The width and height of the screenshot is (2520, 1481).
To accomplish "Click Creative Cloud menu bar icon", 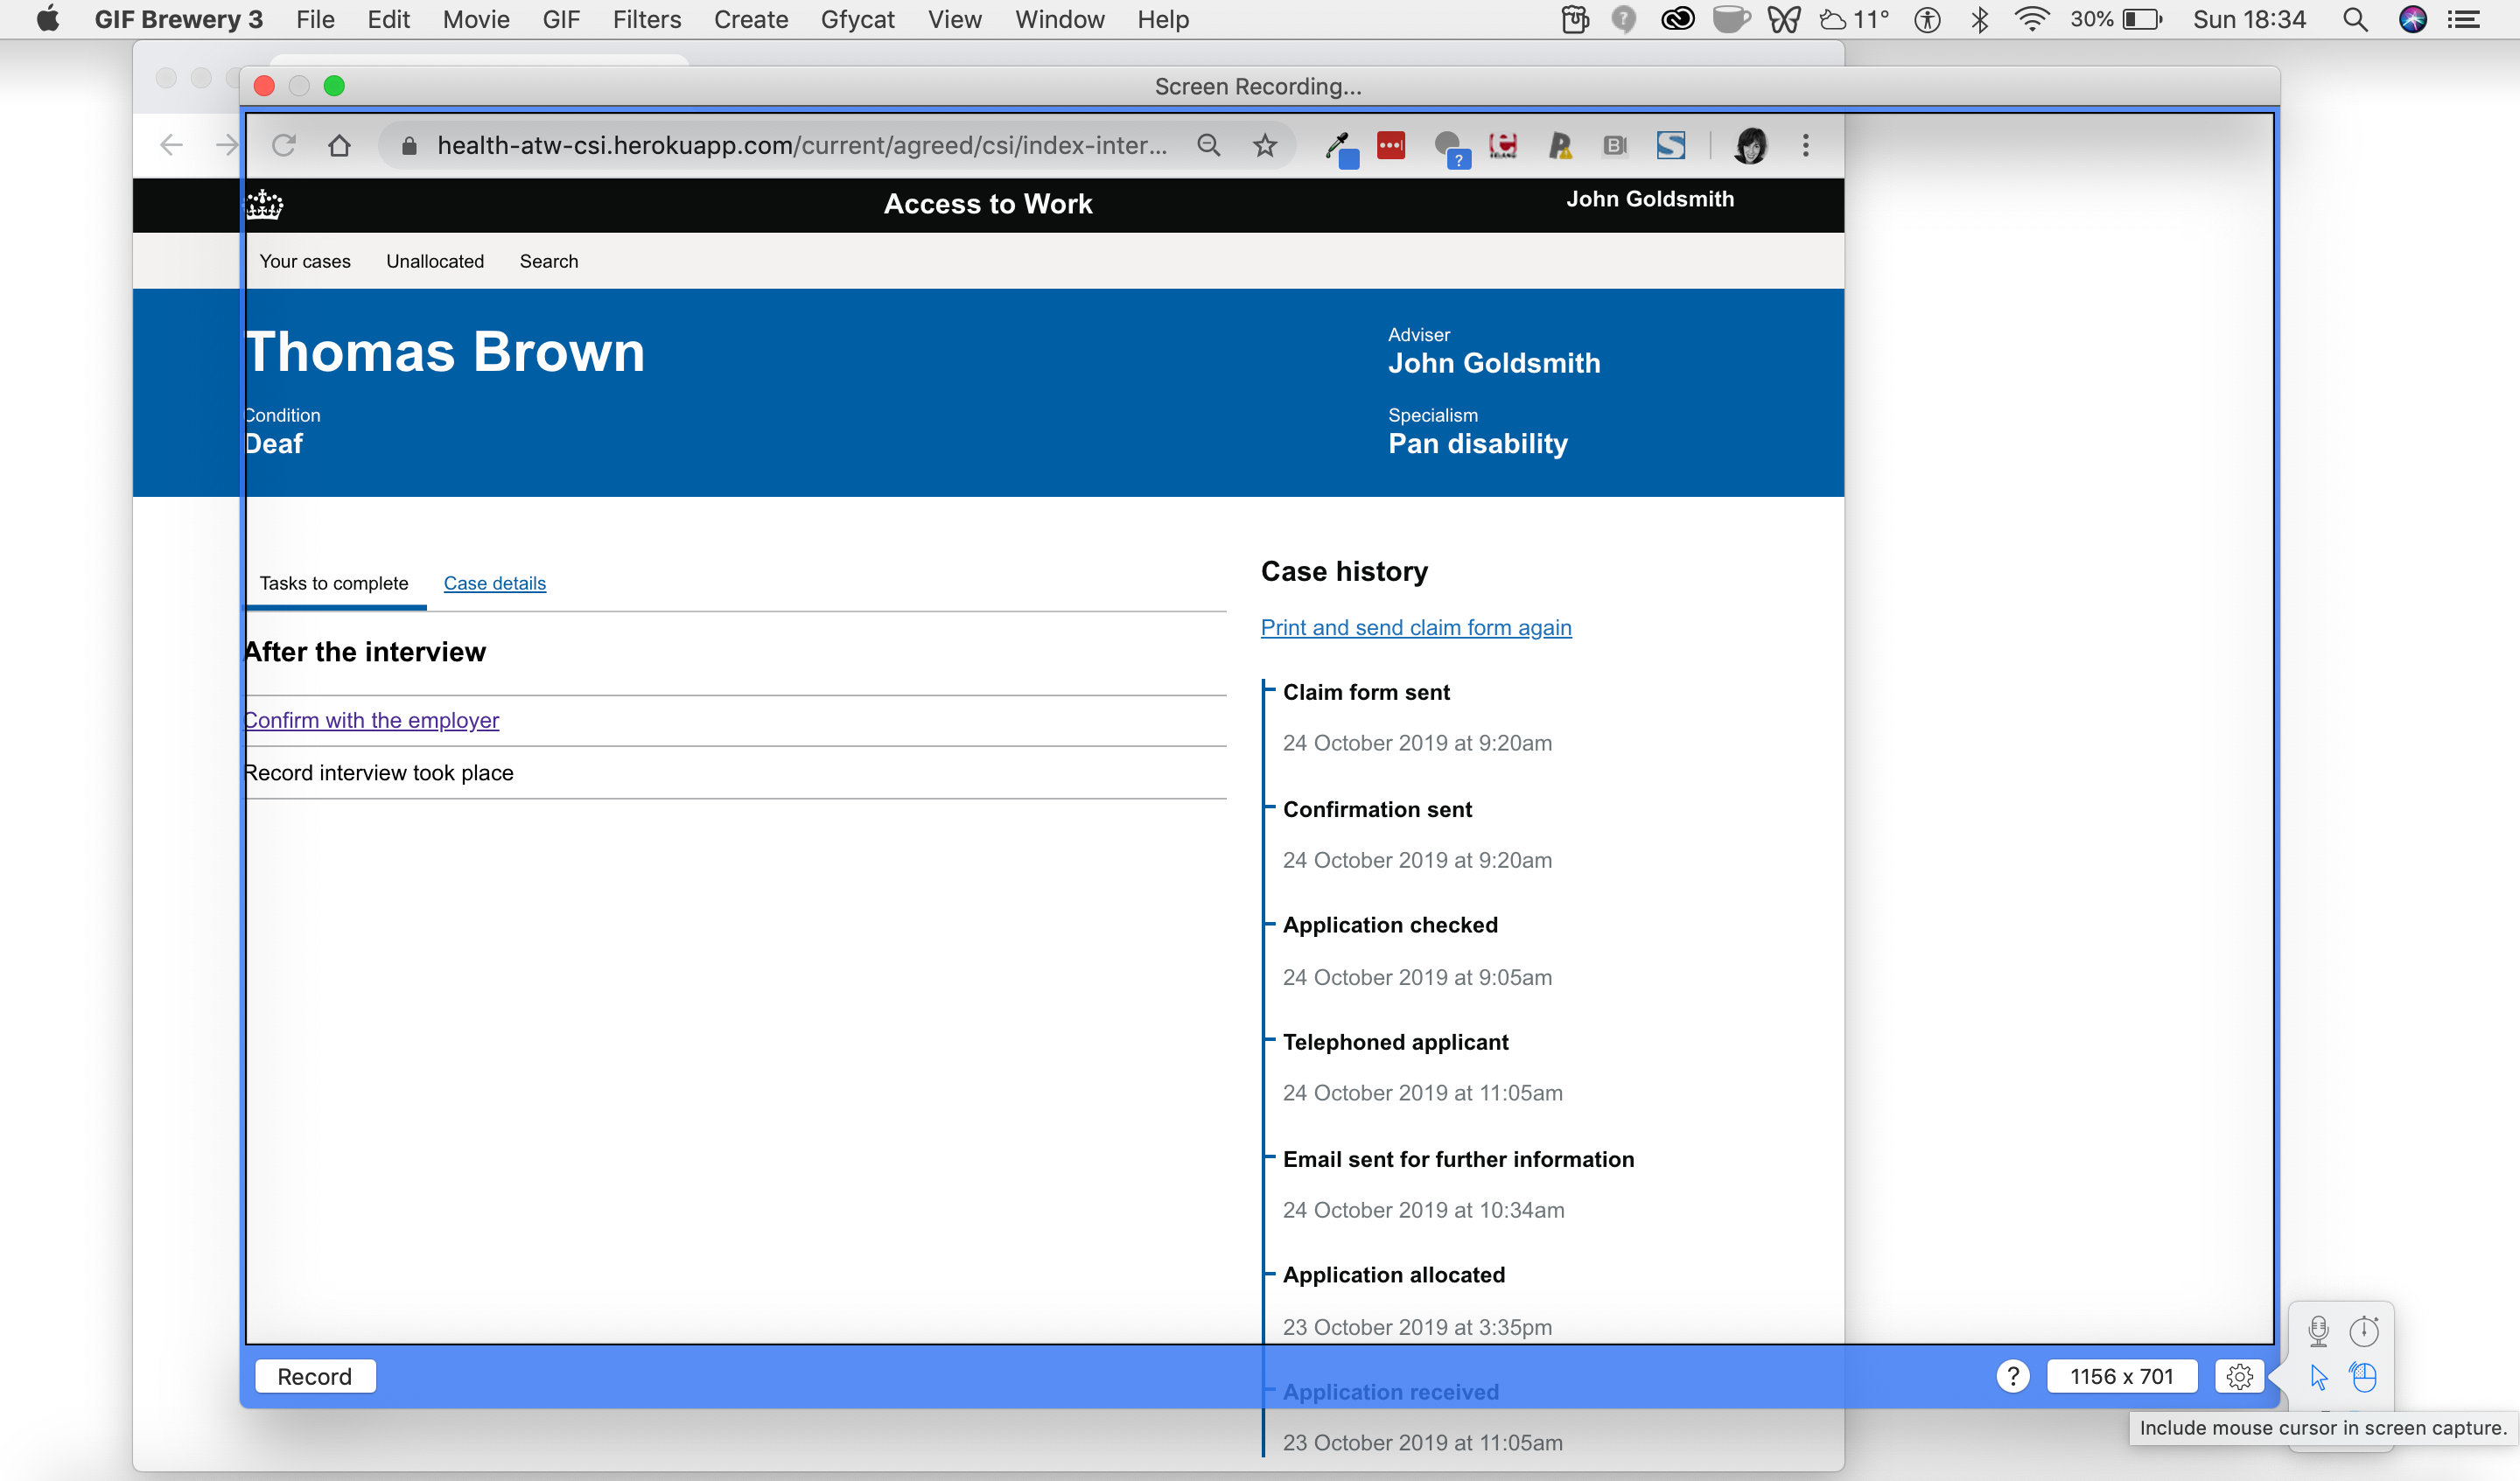I will click(1678, 19).
